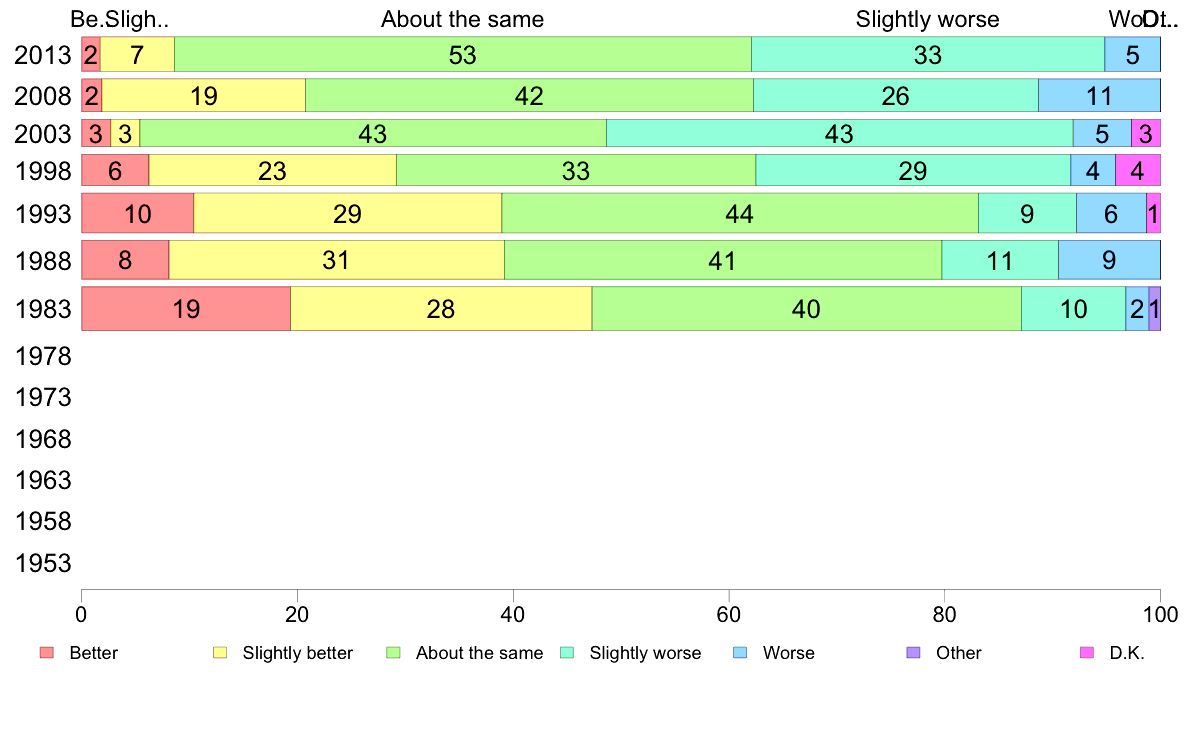
Task: Click the 2013 year axis label
Action: click(43, 56)
